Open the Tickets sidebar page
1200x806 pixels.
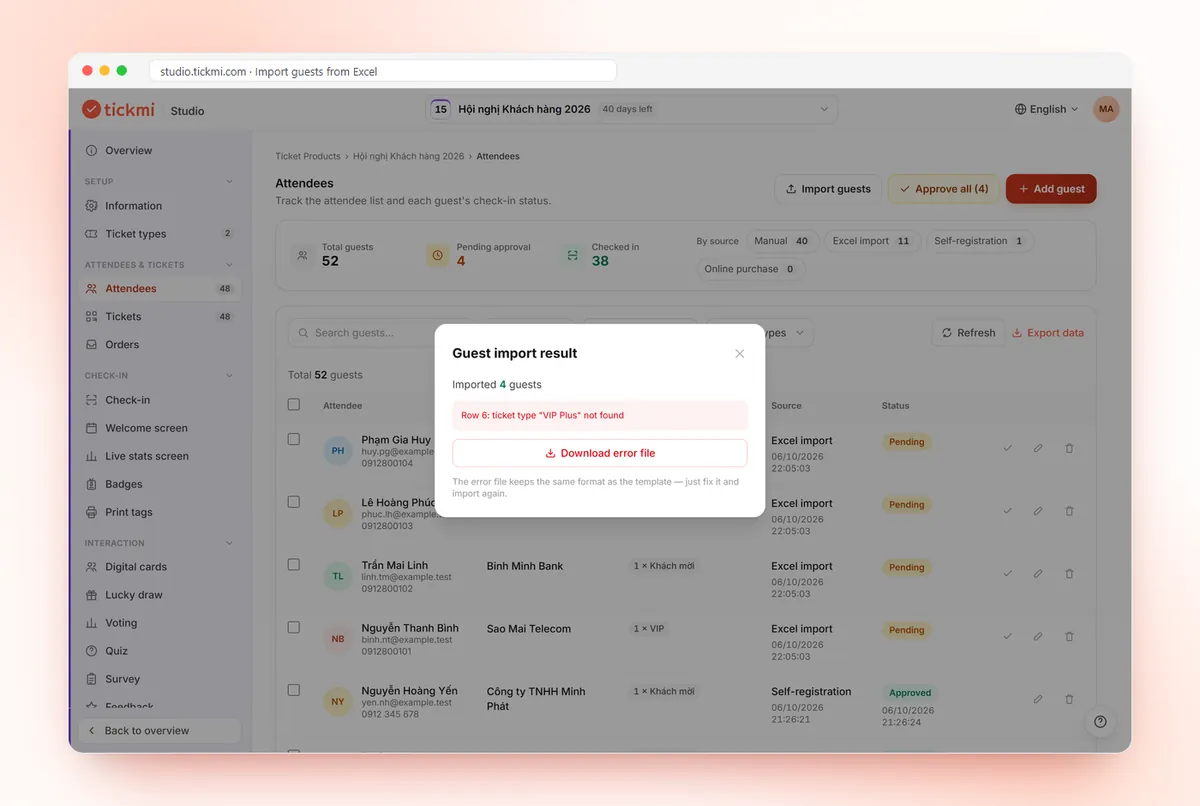click(160, 316)
